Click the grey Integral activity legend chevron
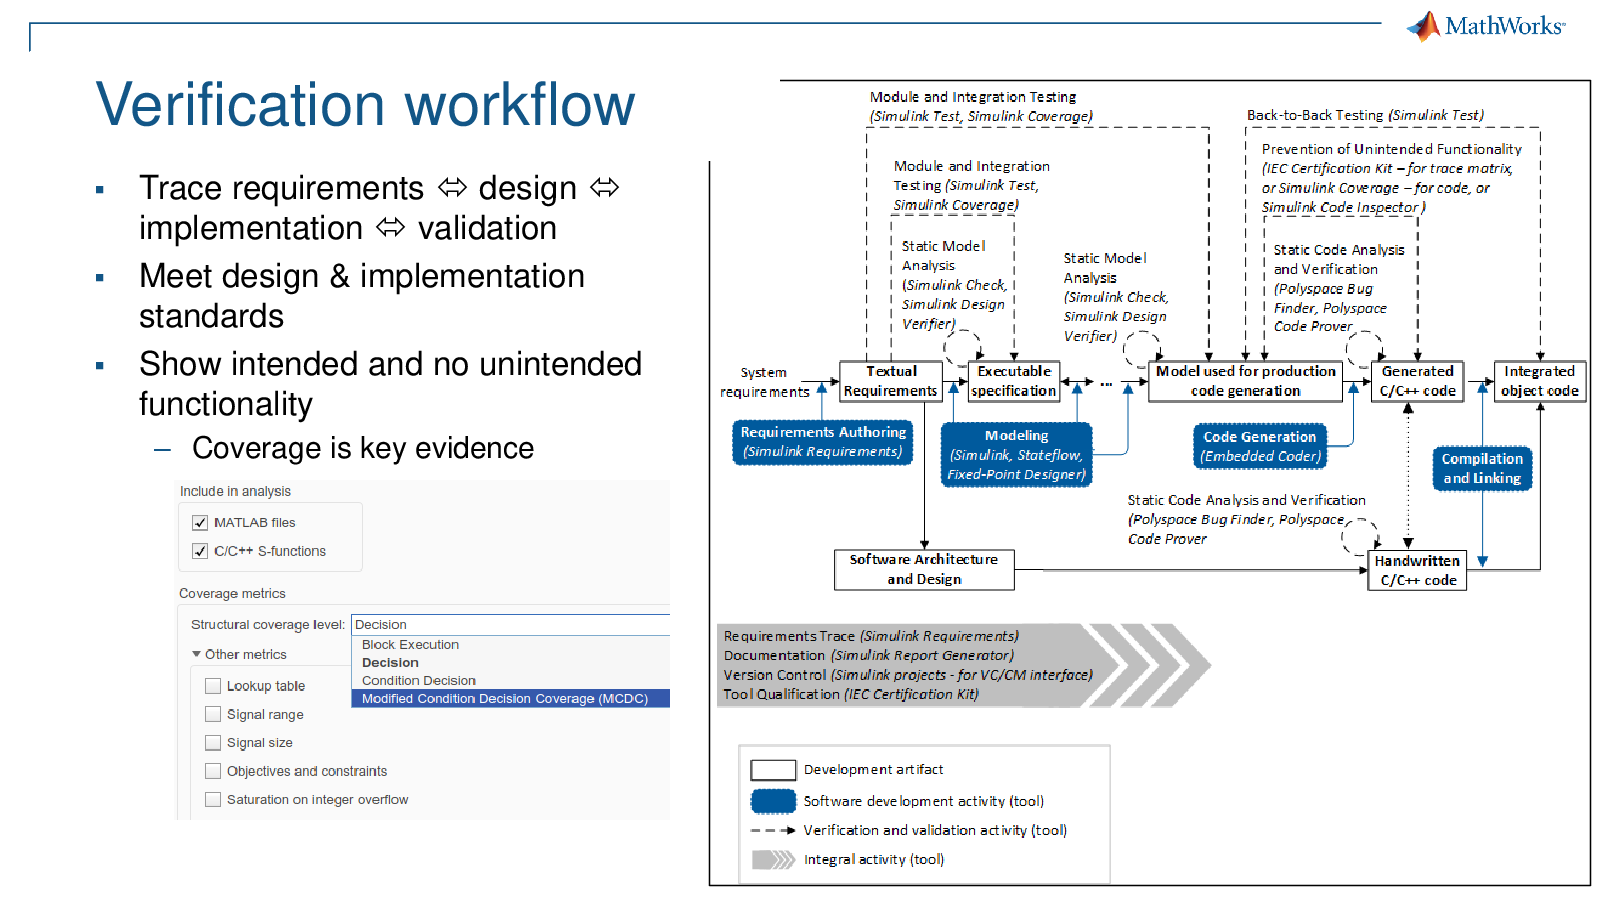 tap(773, 859)
